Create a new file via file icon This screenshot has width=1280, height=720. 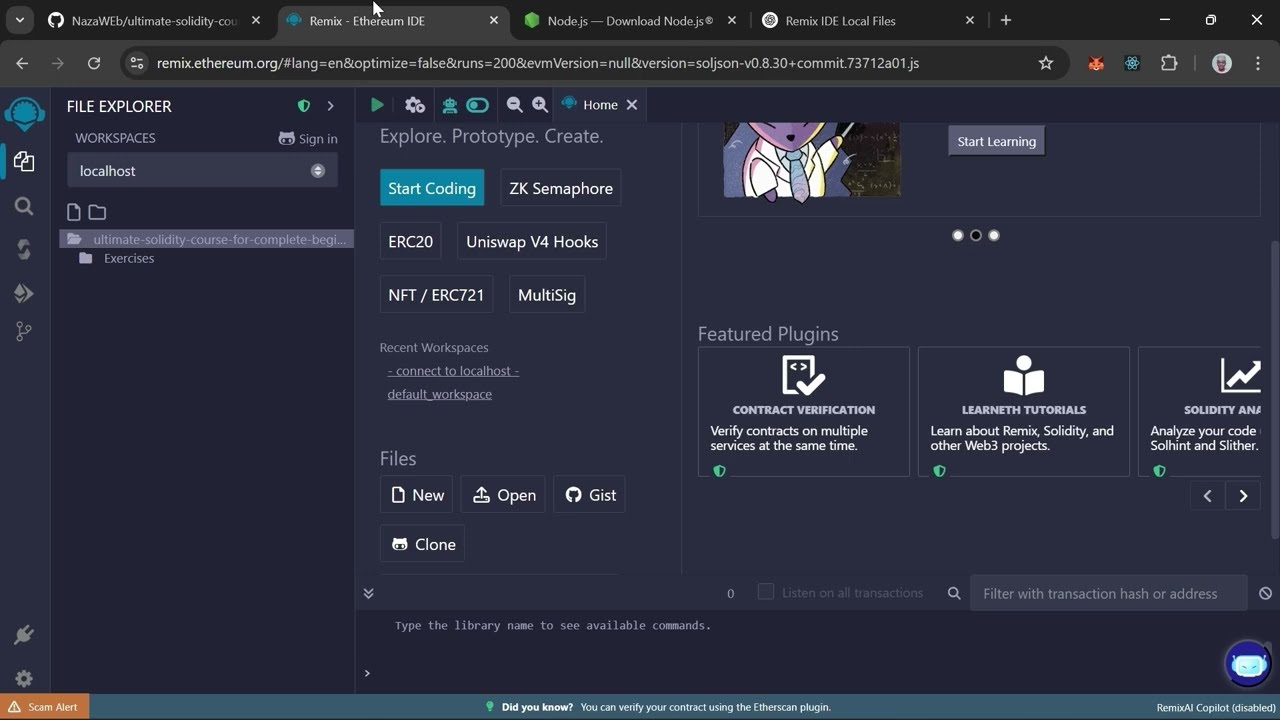73,212
